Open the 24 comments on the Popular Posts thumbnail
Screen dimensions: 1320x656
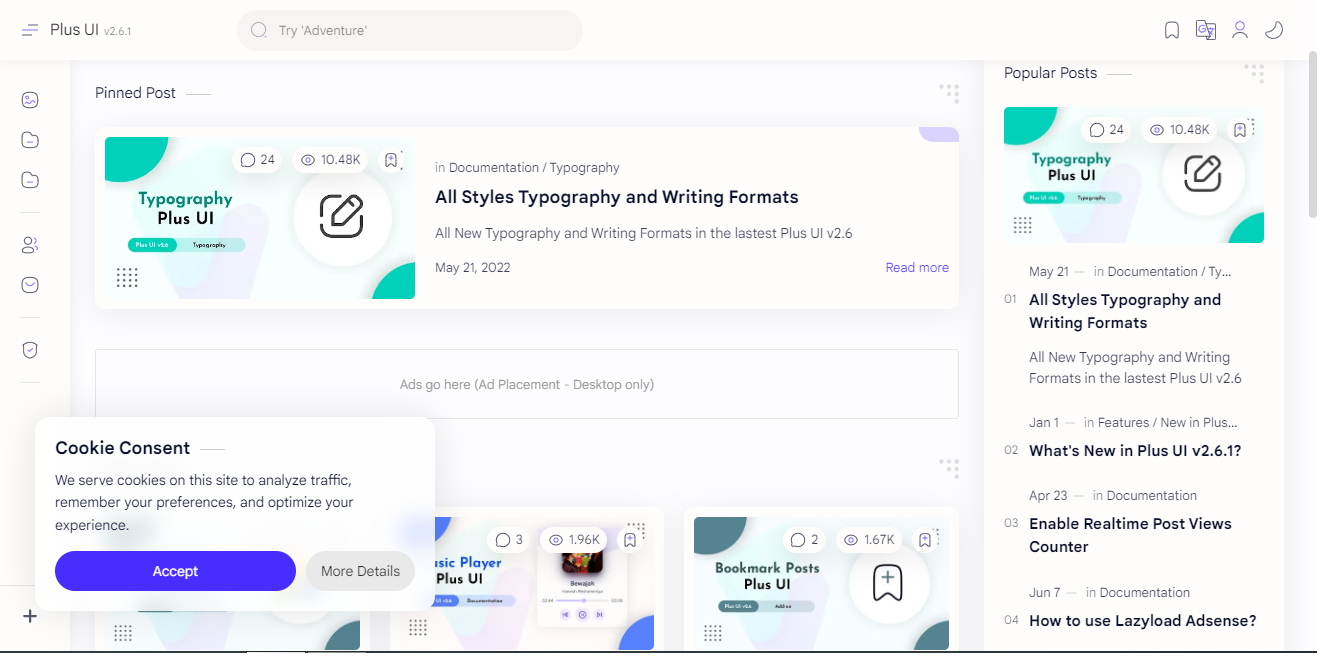tap(1107, 130)
